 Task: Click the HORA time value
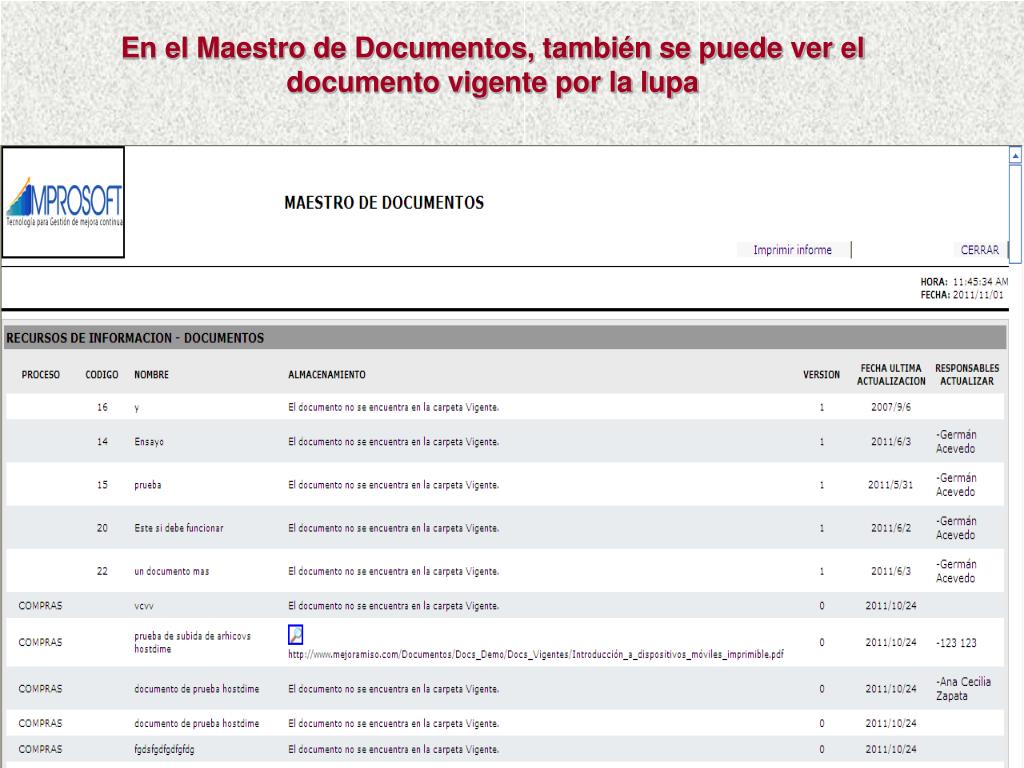pos(980,282)
